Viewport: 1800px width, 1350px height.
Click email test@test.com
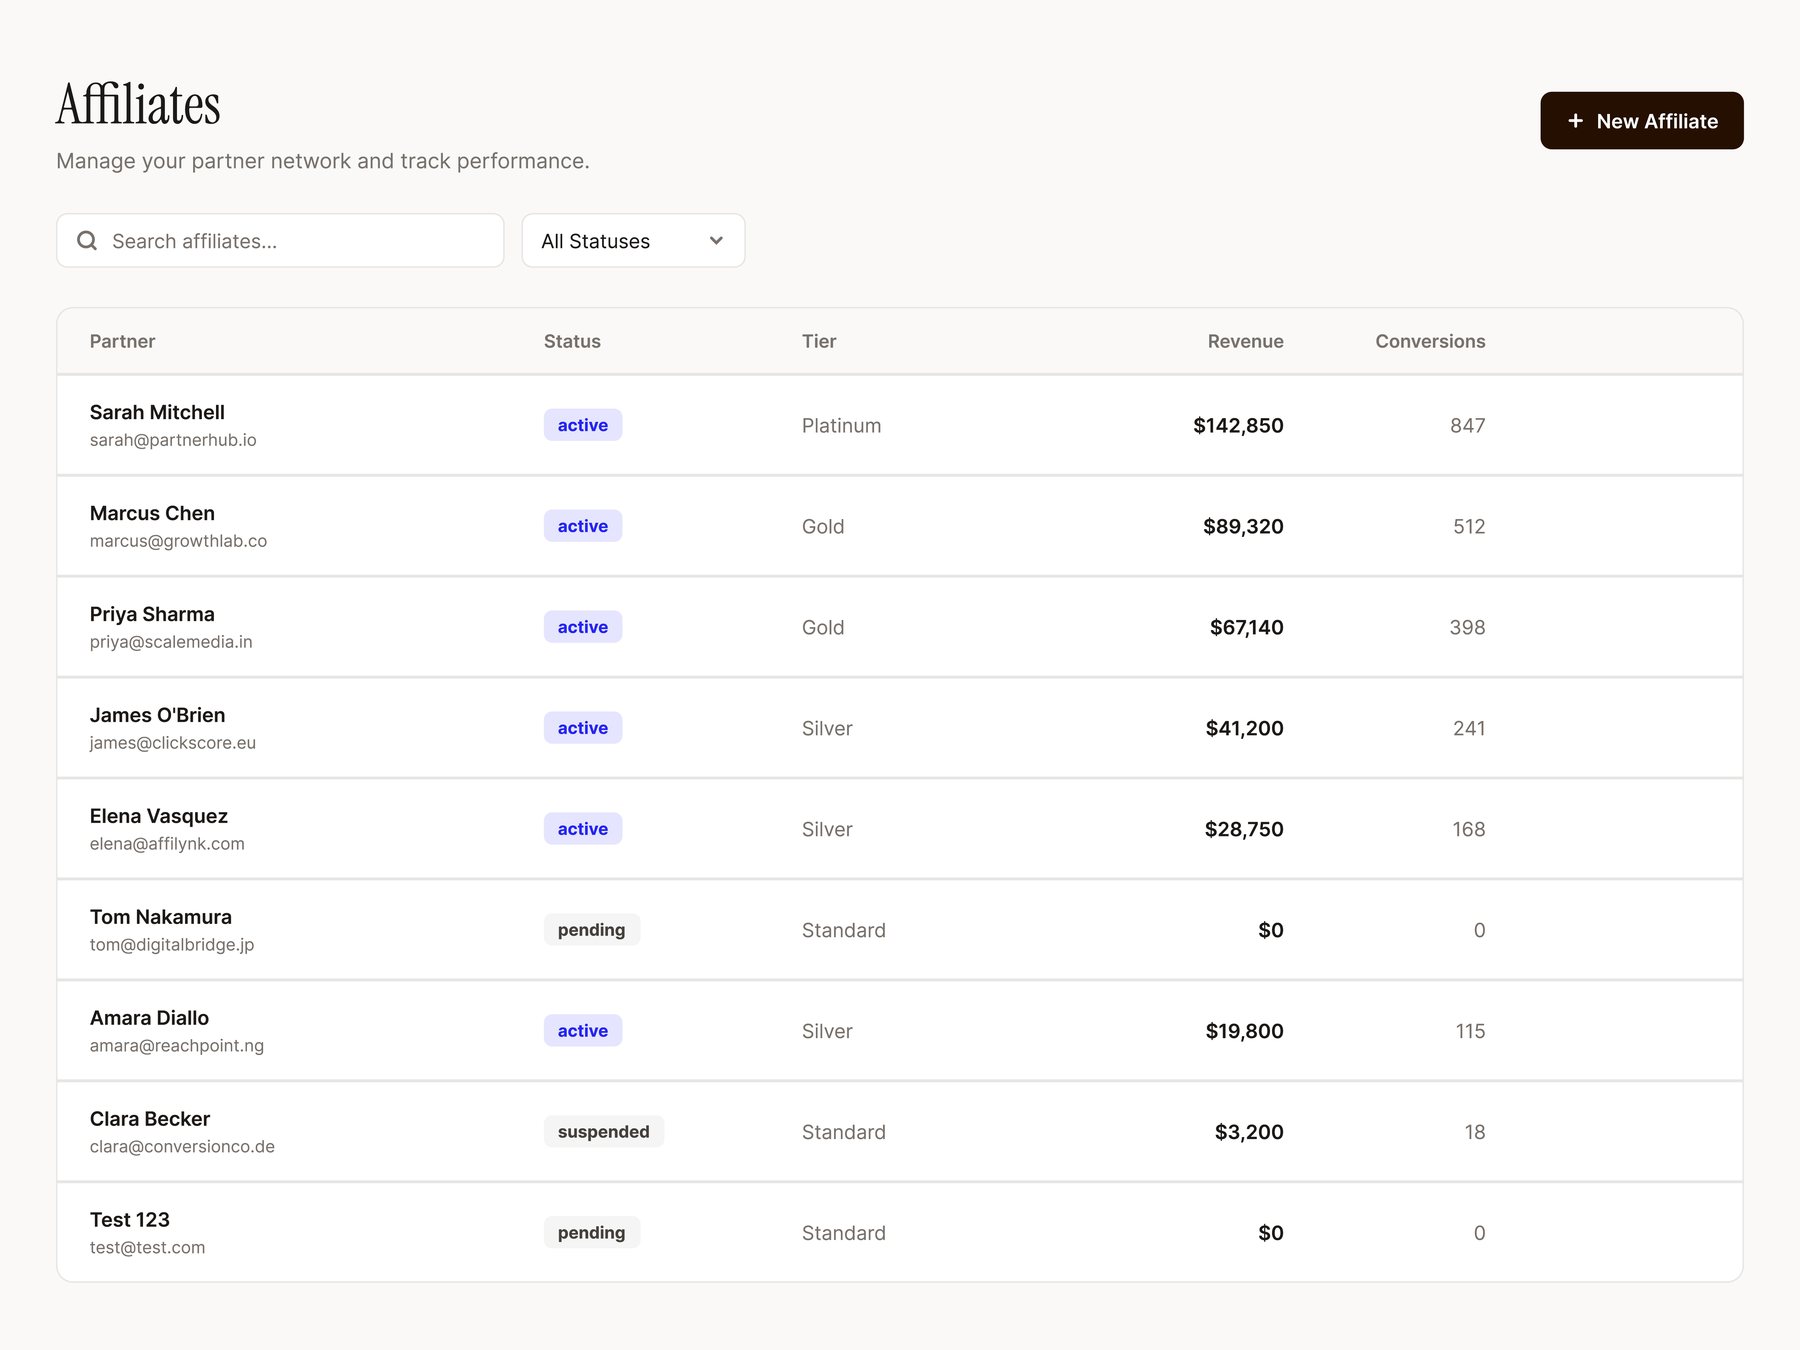click(x=147, y=1248)
